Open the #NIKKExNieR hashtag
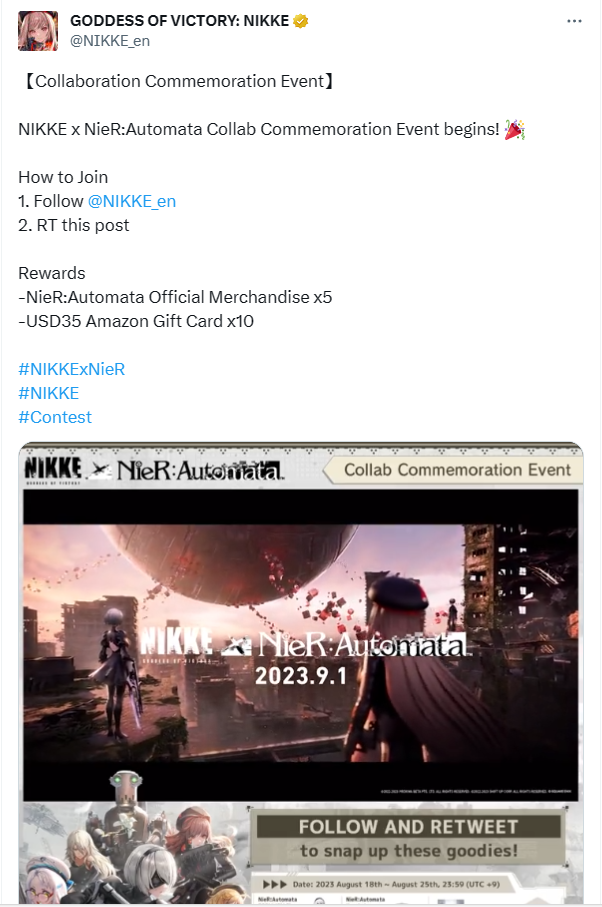The image size is (602, 907). point(72,369)
